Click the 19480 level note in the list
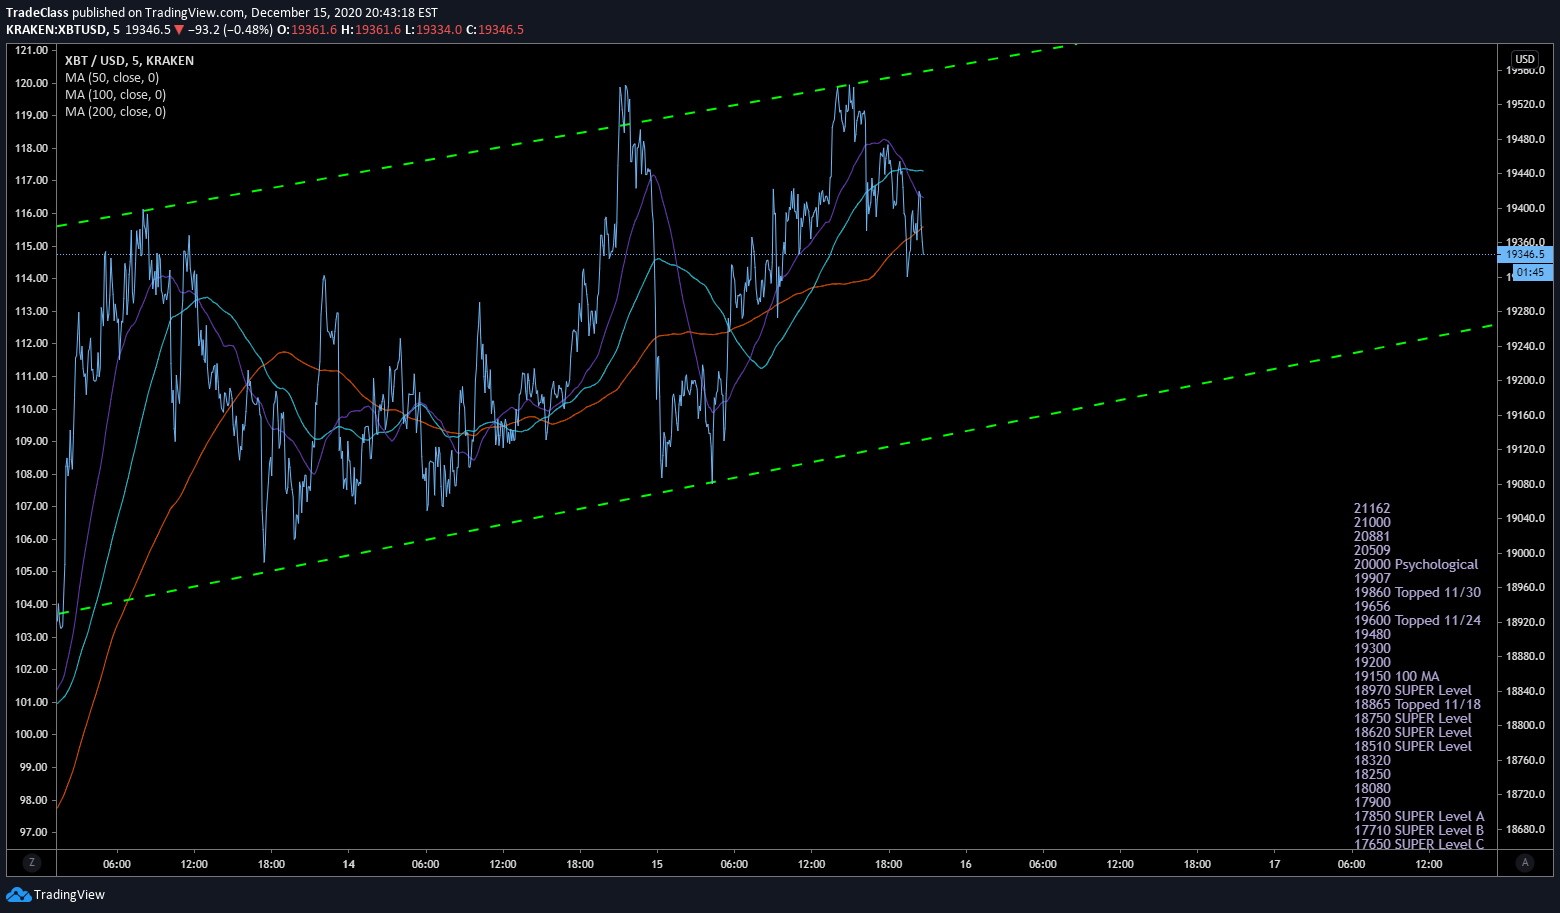1560x913 pixels. [1372, 634]
